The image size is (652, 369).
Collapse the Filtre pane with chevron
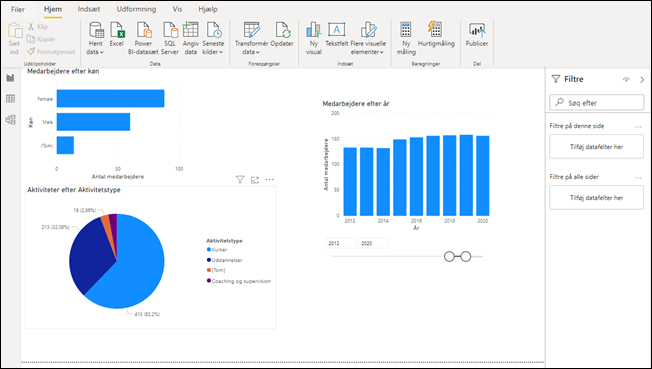point(642,79)
